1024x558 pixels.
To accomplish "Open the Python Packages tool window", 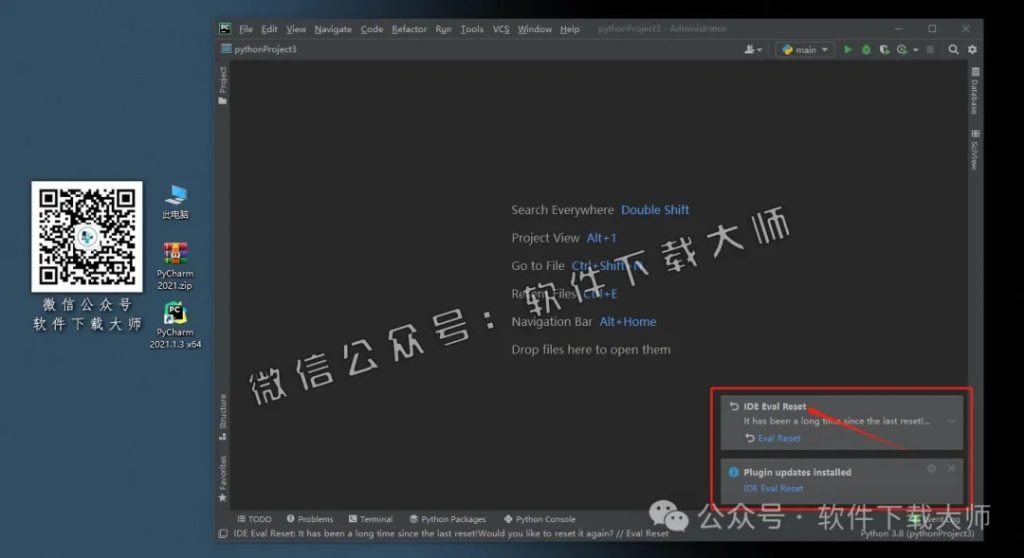I will (447, 519).
